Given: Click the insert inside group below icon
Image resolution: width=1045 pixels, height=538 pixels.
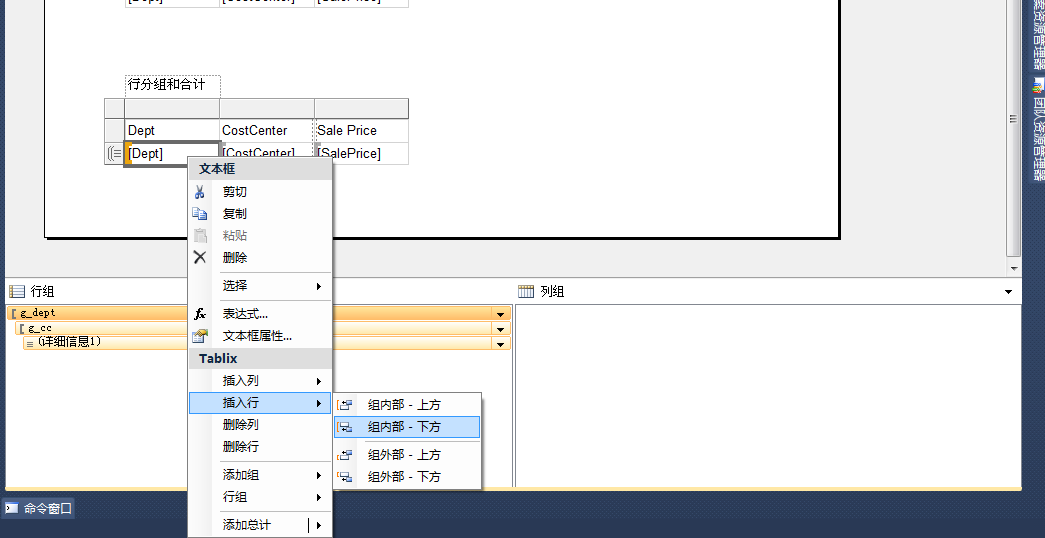Looking at the screenshot, I should pos(345,427).
